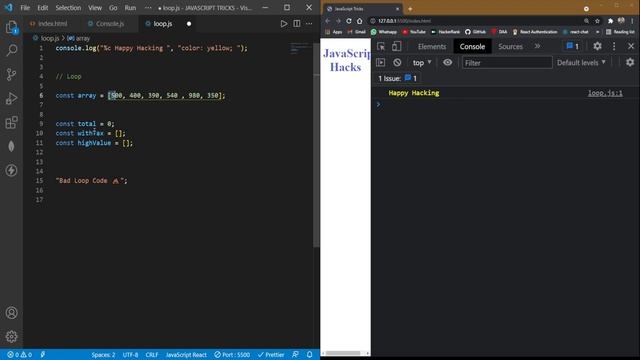Open the MongoDB leaf icon view
Screen dimensions: 640x360
(x=11, y=146)
